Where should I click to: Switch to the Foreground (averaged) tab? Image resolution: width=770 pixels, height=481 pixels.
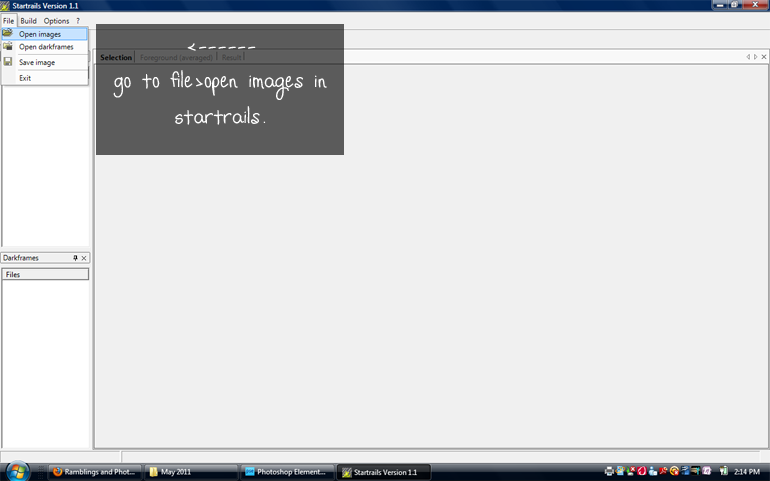(176, 57)
